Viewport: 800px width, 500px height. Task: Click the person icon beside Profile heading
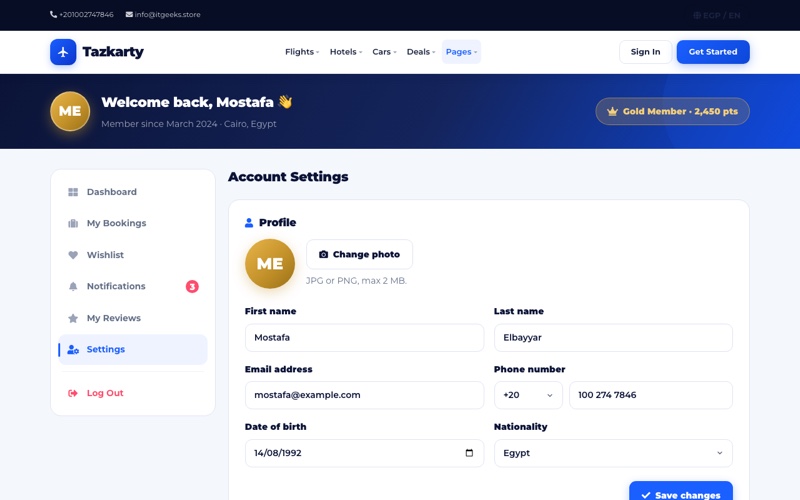pyautogui.click(x=249, y=222)
